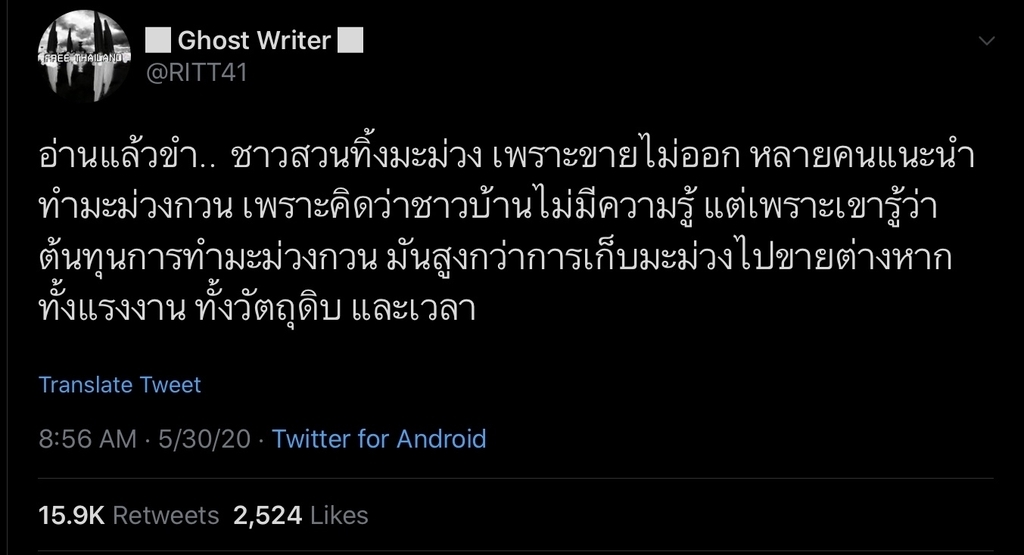Open the @RITT41 handle link
1024x555 pixels.
(196, 73)
